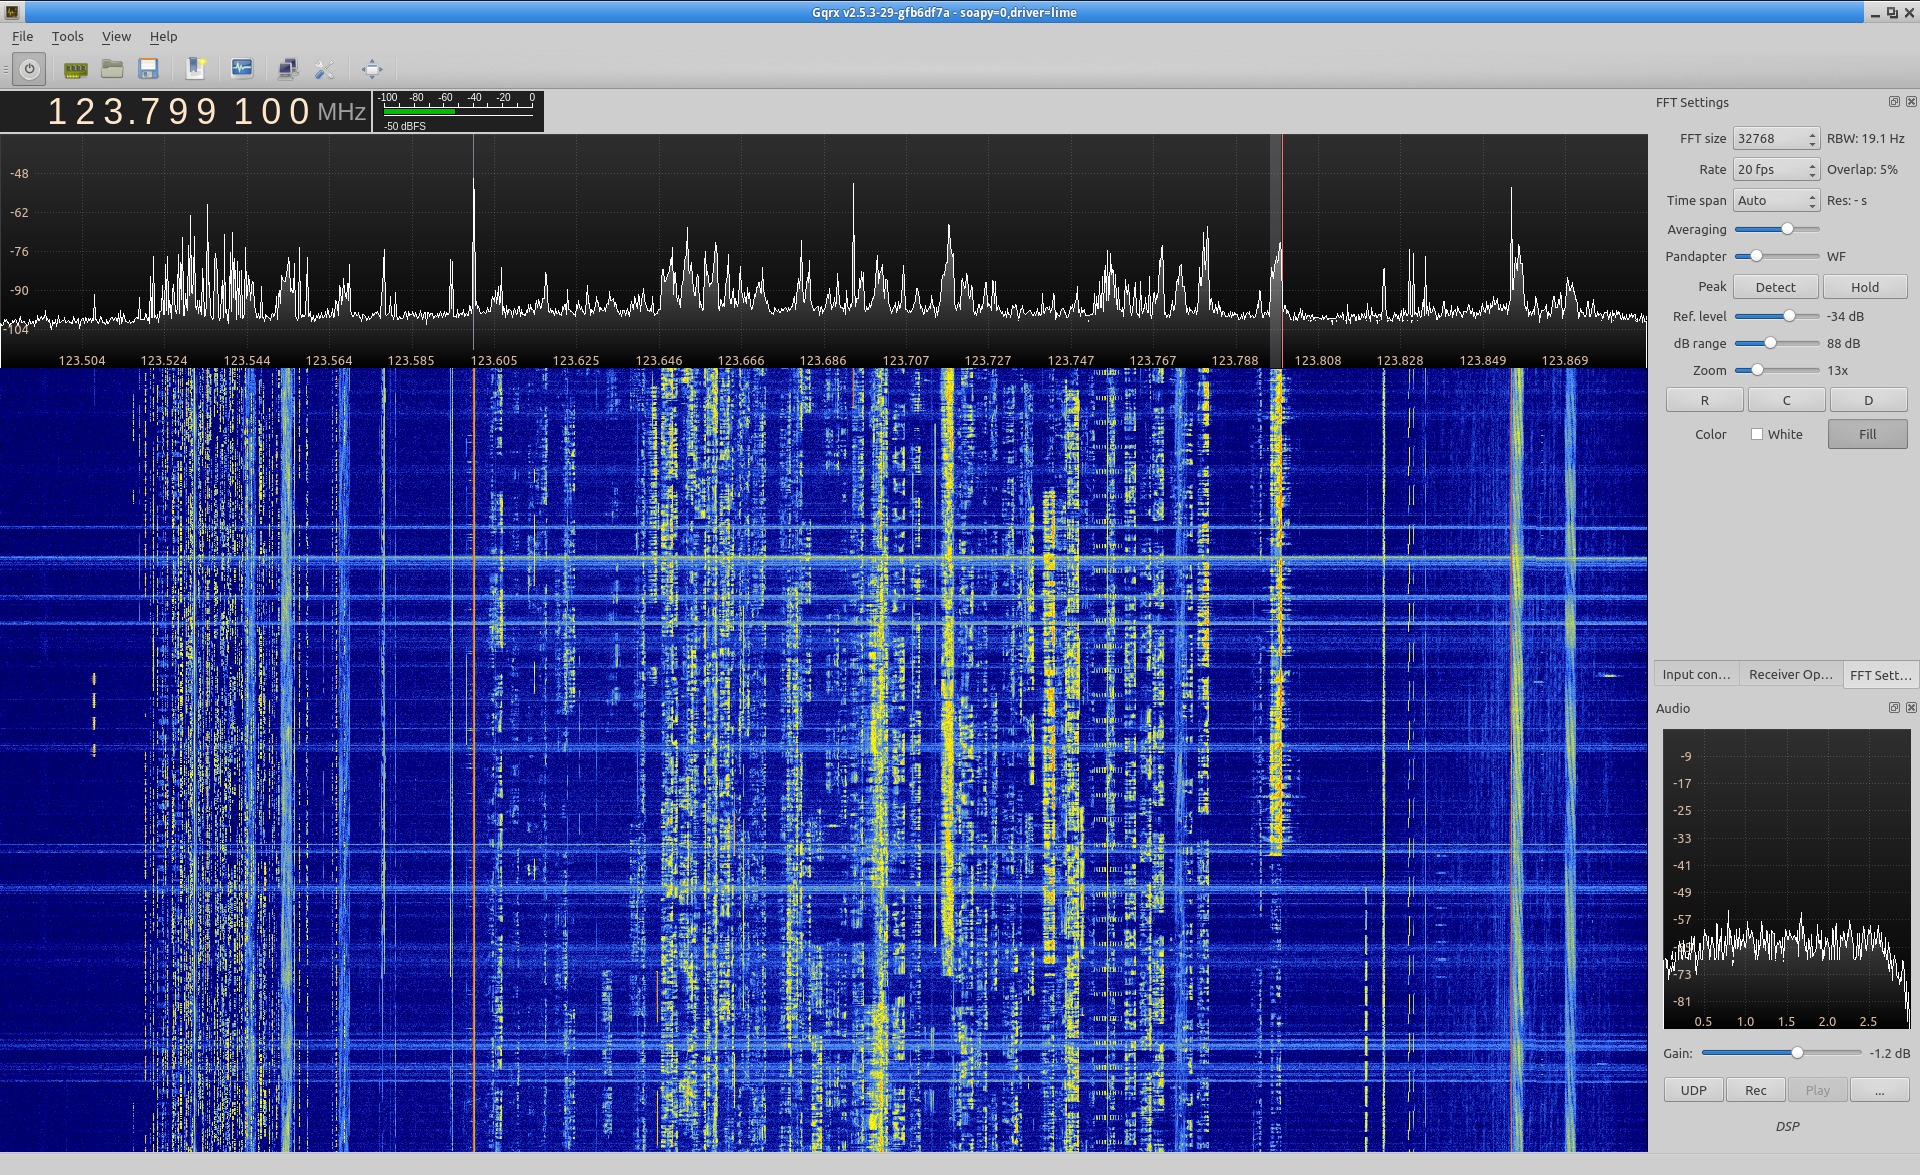Open the Time span Auto dropdown

click(1776, 201)
